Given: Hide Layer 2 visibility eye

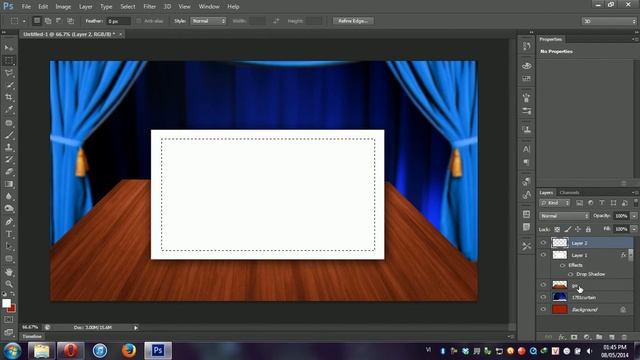Looking at the screenshot, I should point(543,243).
